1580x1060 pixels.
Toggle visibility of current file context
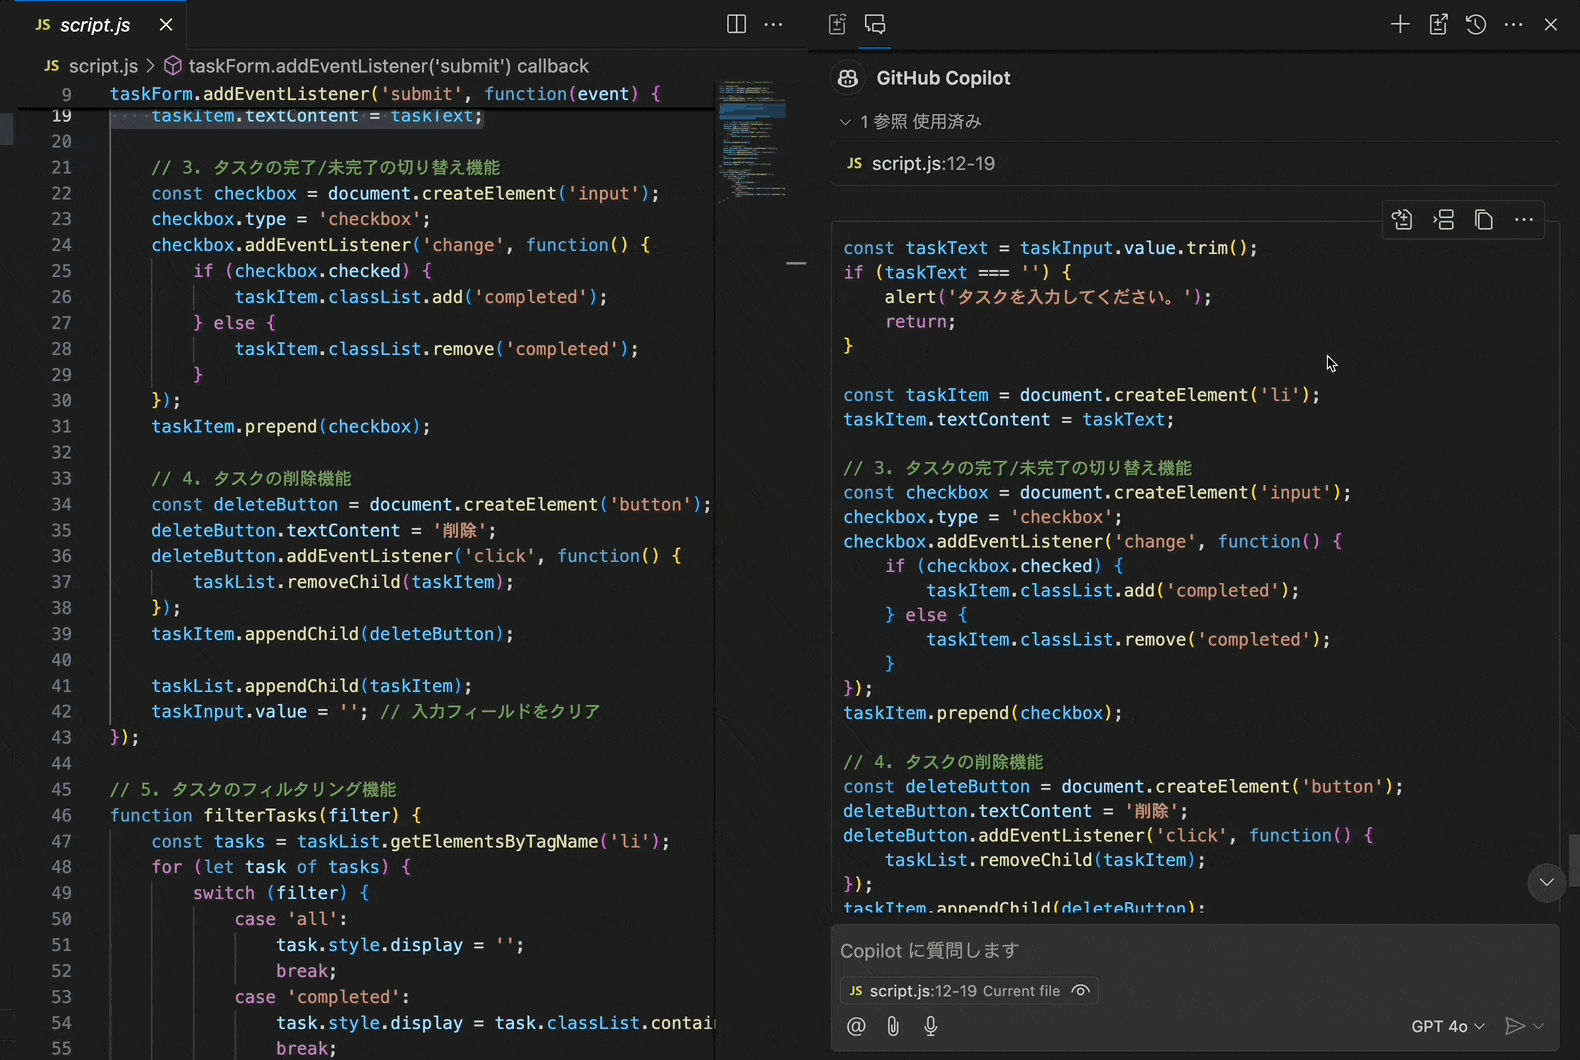[1080, 991]
